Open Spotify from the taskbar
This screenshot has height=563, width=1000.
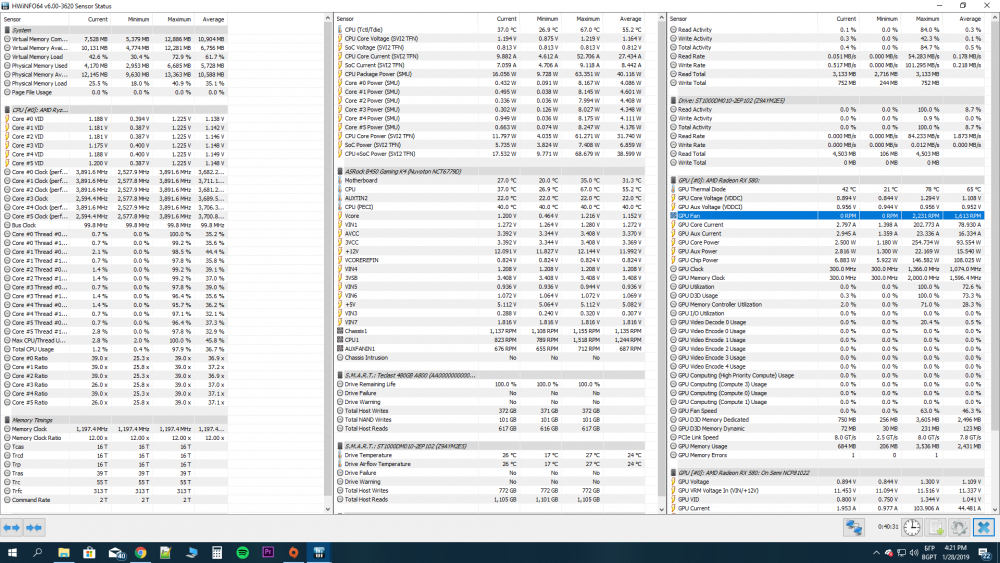tap(242, 552)
